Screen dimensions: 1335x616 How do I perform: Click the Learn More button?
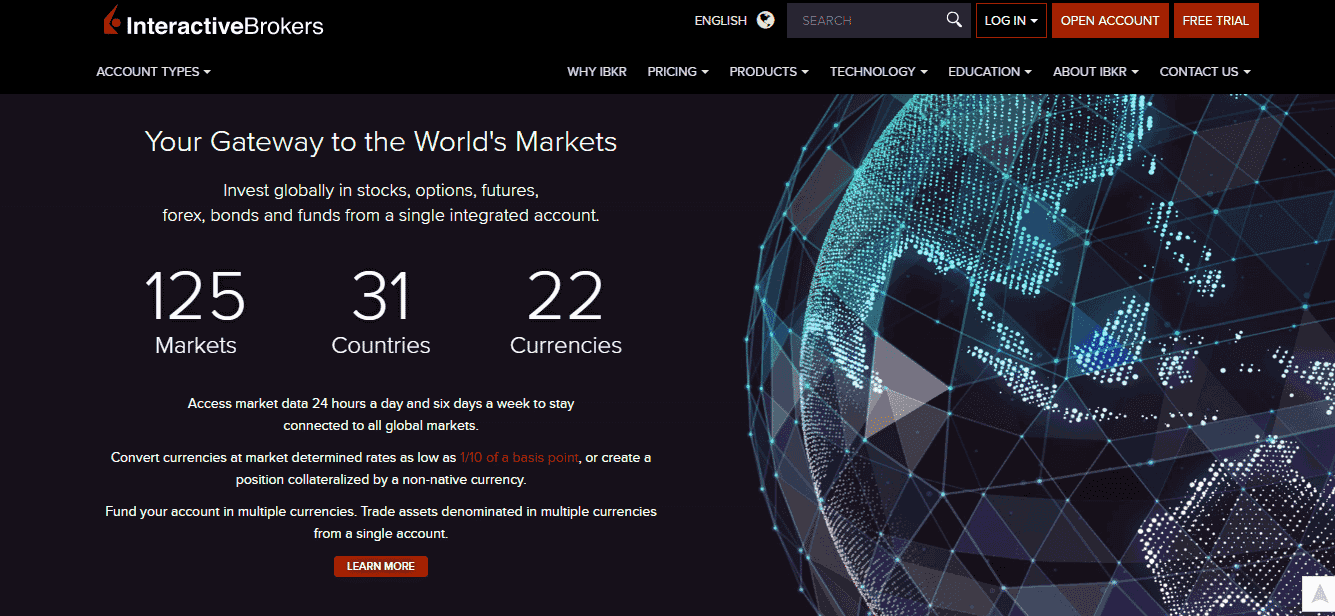(x=381, y=566)
